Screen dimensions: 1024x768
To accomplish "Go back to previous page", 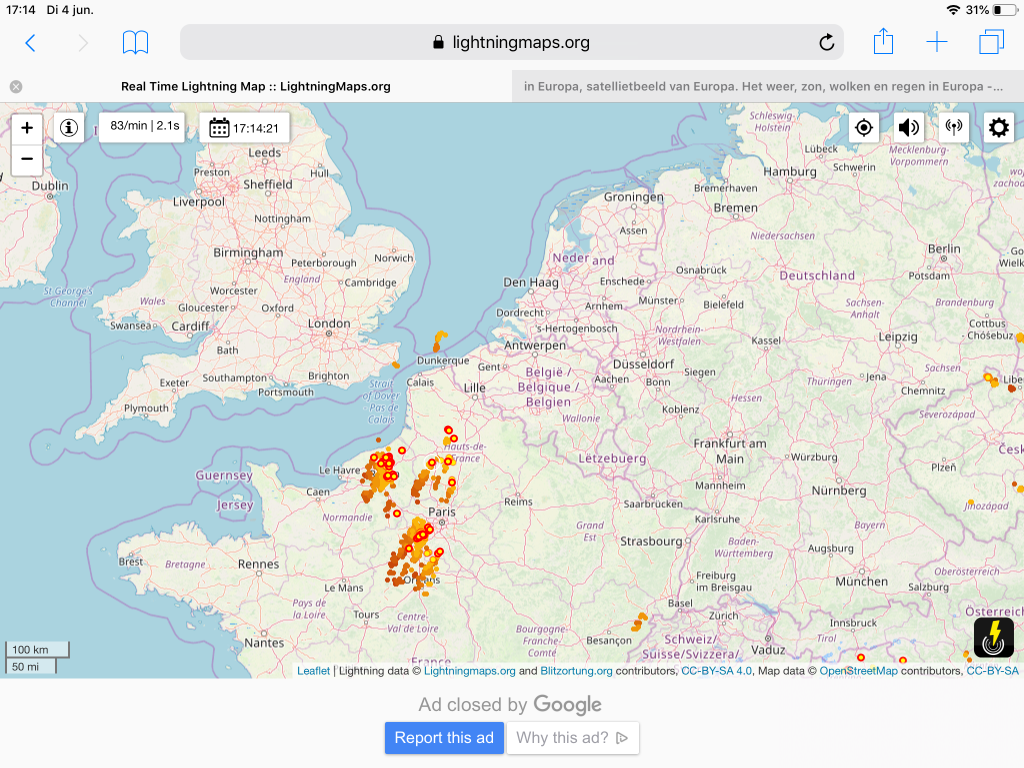I will (30, 43).
